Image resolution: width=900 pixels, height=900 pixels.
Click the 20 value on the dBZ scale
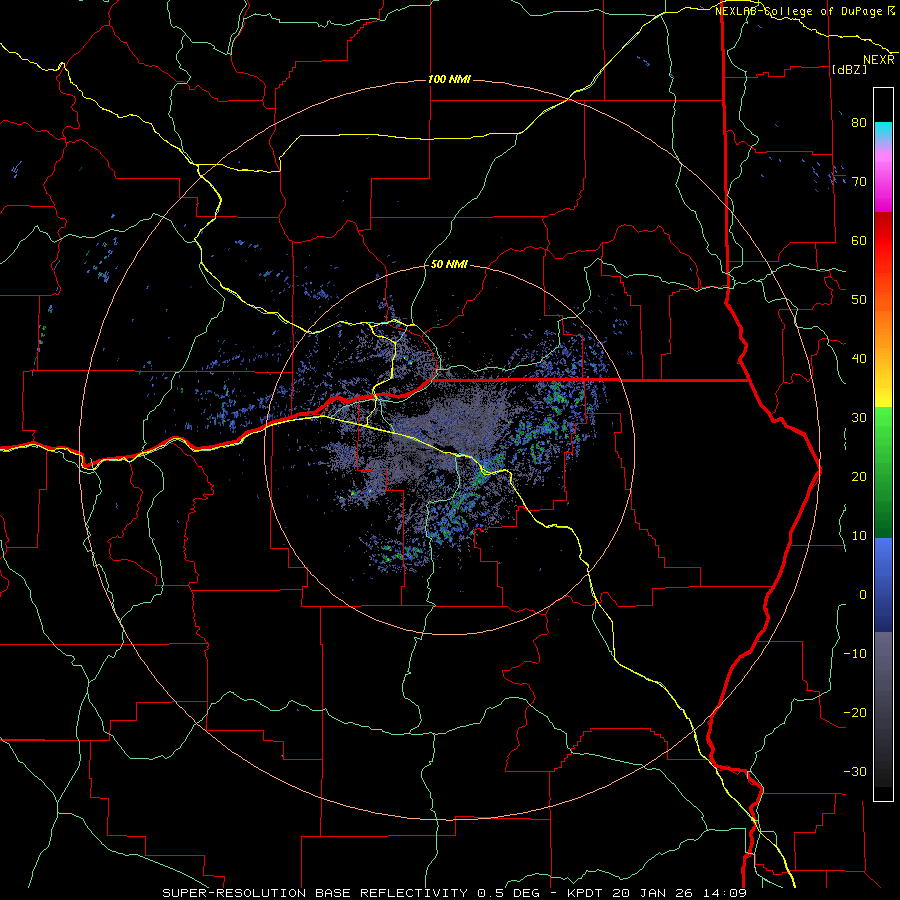(859, 476)
